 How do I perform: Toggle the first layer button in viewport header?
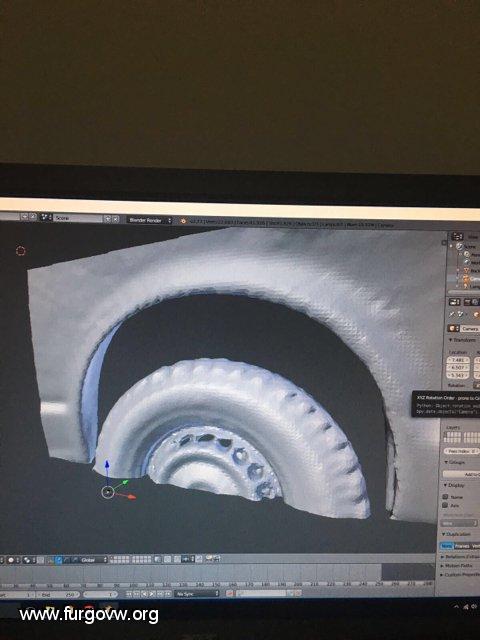point(111,558)
